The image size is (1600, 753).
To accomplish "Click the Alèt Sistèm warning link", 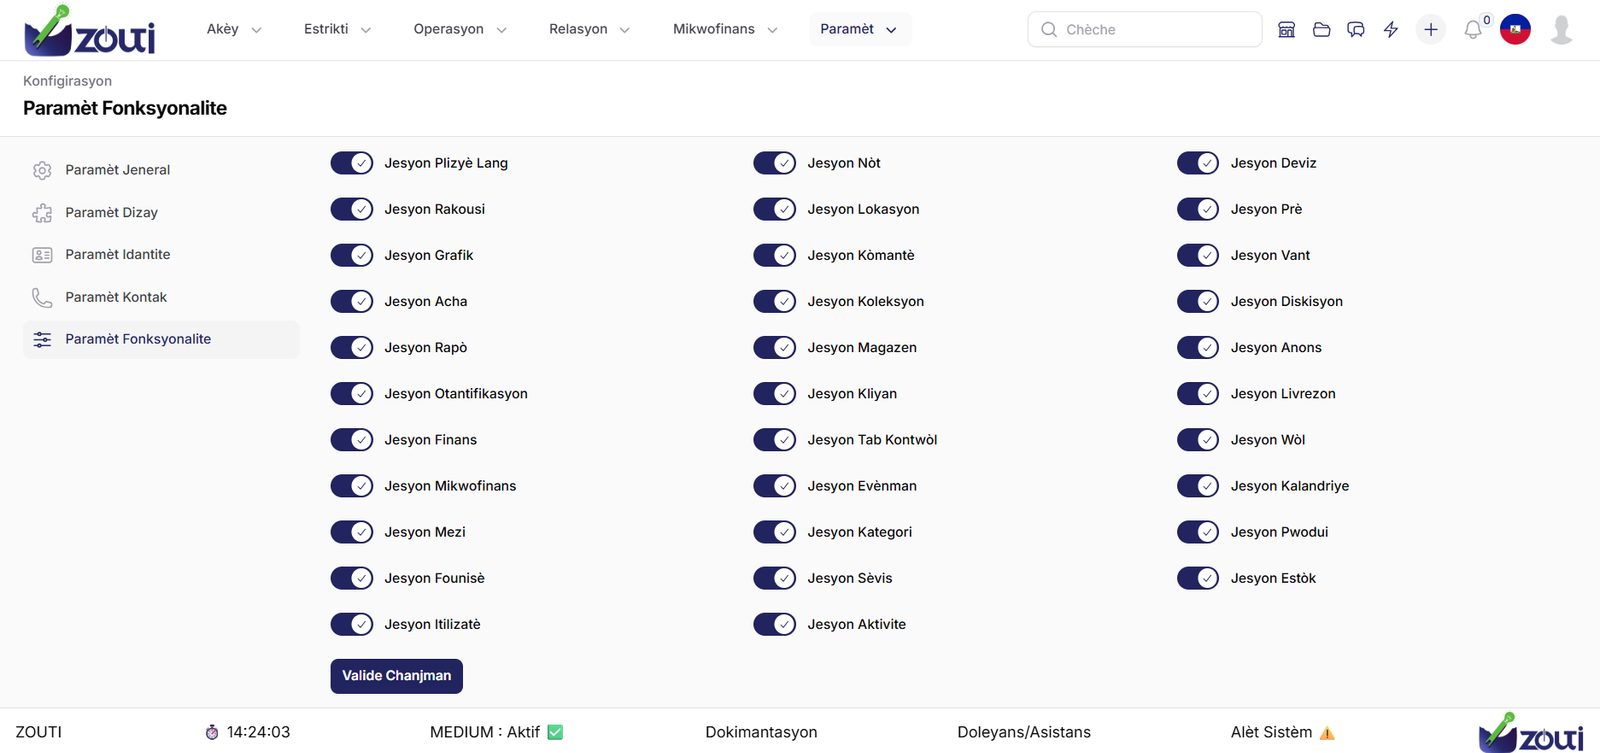I will [1281, 732].
